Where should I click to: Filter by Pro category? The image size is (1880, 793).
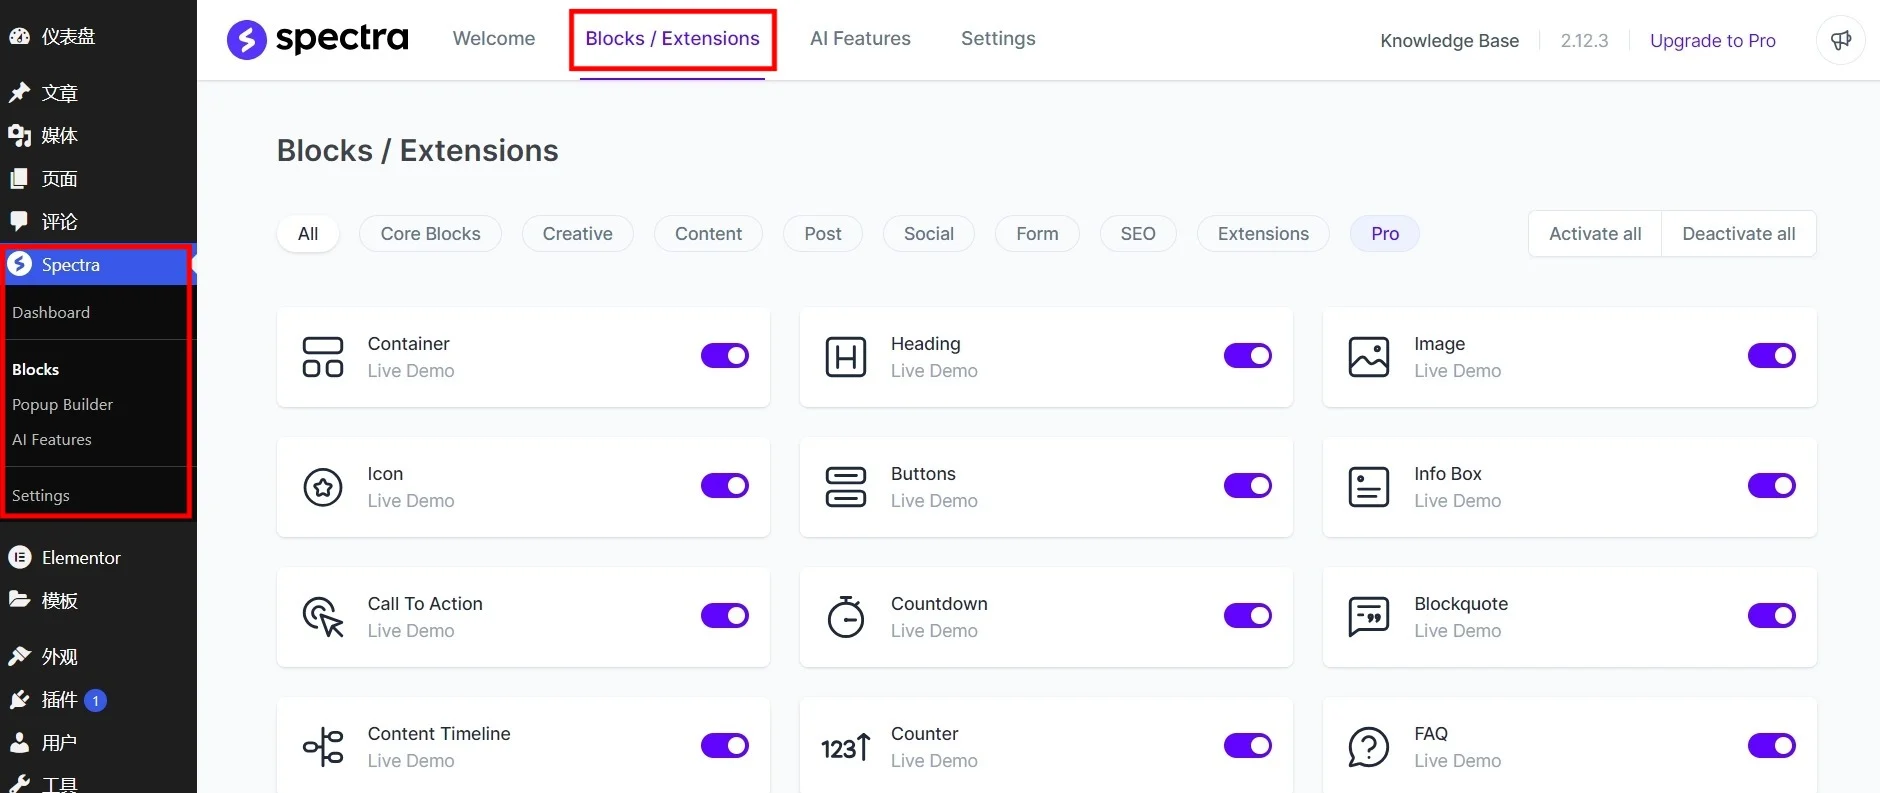click(x=1385, y=234)
